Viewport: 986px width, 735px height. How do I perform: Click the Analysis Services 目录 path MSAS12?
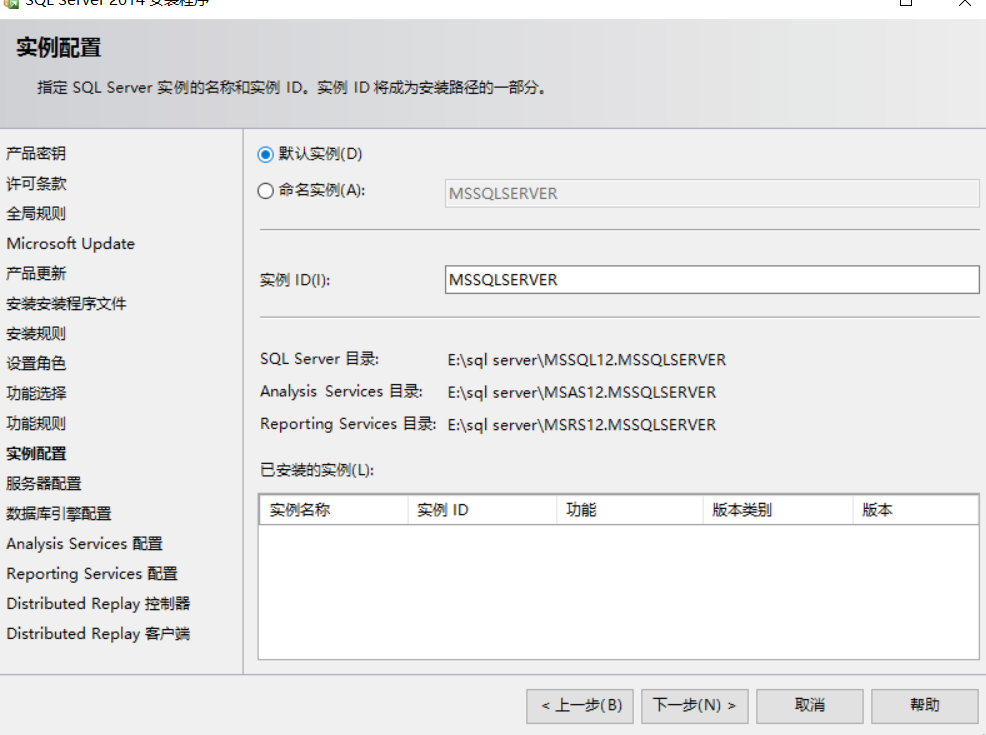[582, 392]
